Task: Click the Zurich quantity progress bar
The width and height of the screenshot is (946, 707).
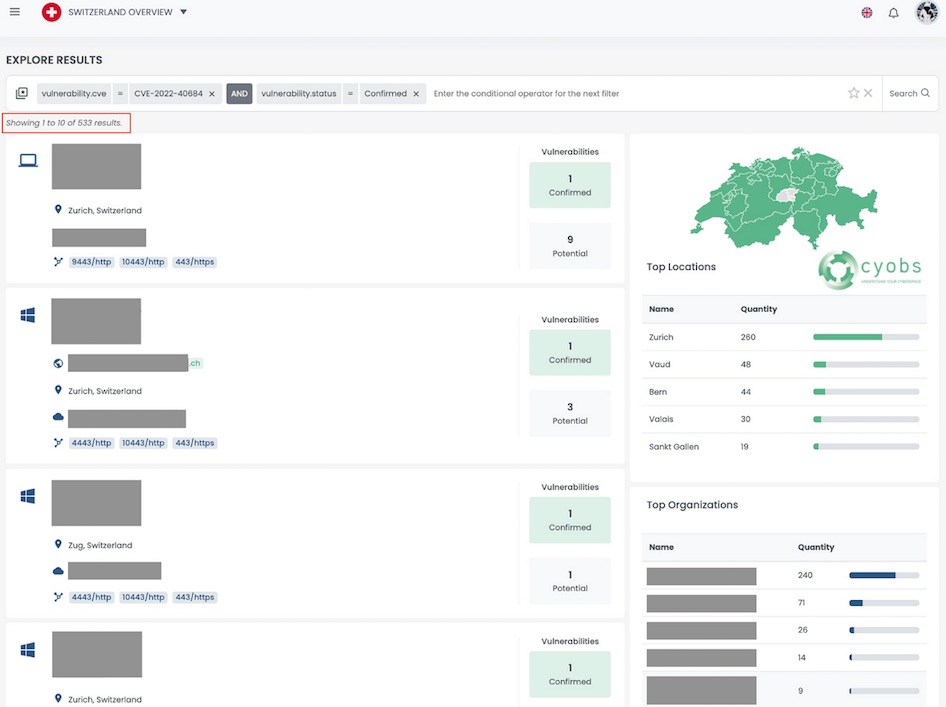Action: tap(866, 337)
